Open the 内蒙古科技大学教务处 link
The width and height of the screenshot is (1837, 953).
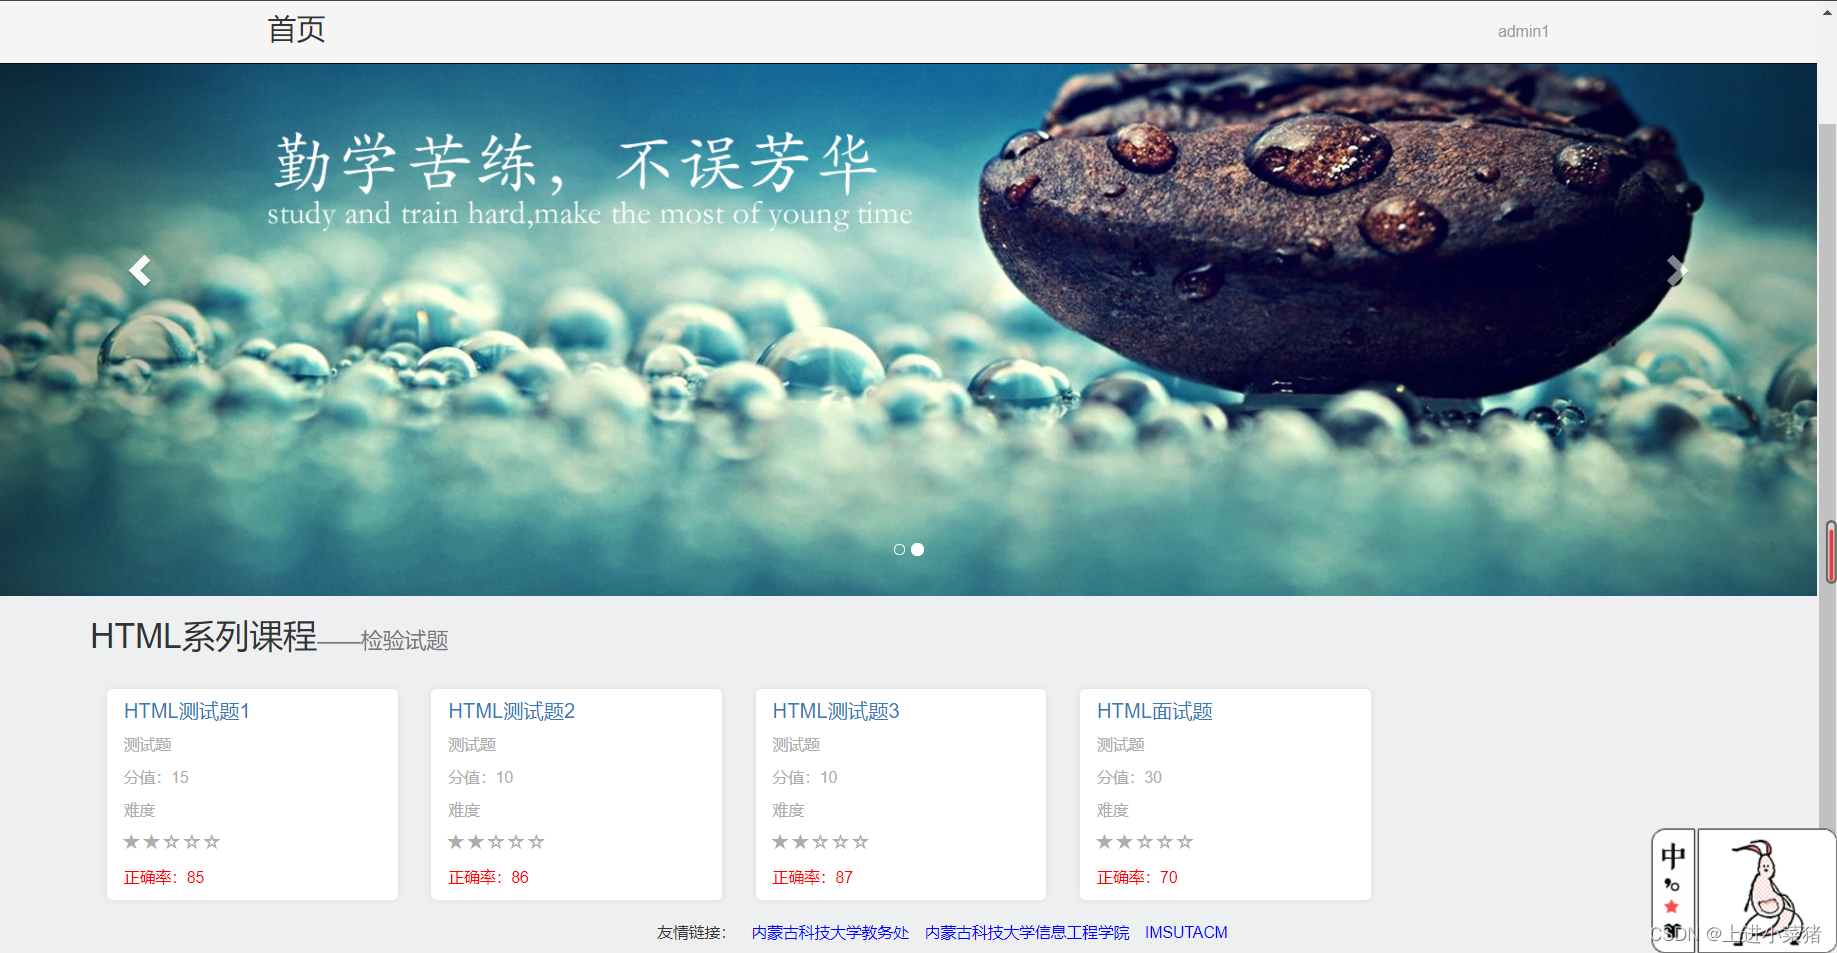click(830, 932)
